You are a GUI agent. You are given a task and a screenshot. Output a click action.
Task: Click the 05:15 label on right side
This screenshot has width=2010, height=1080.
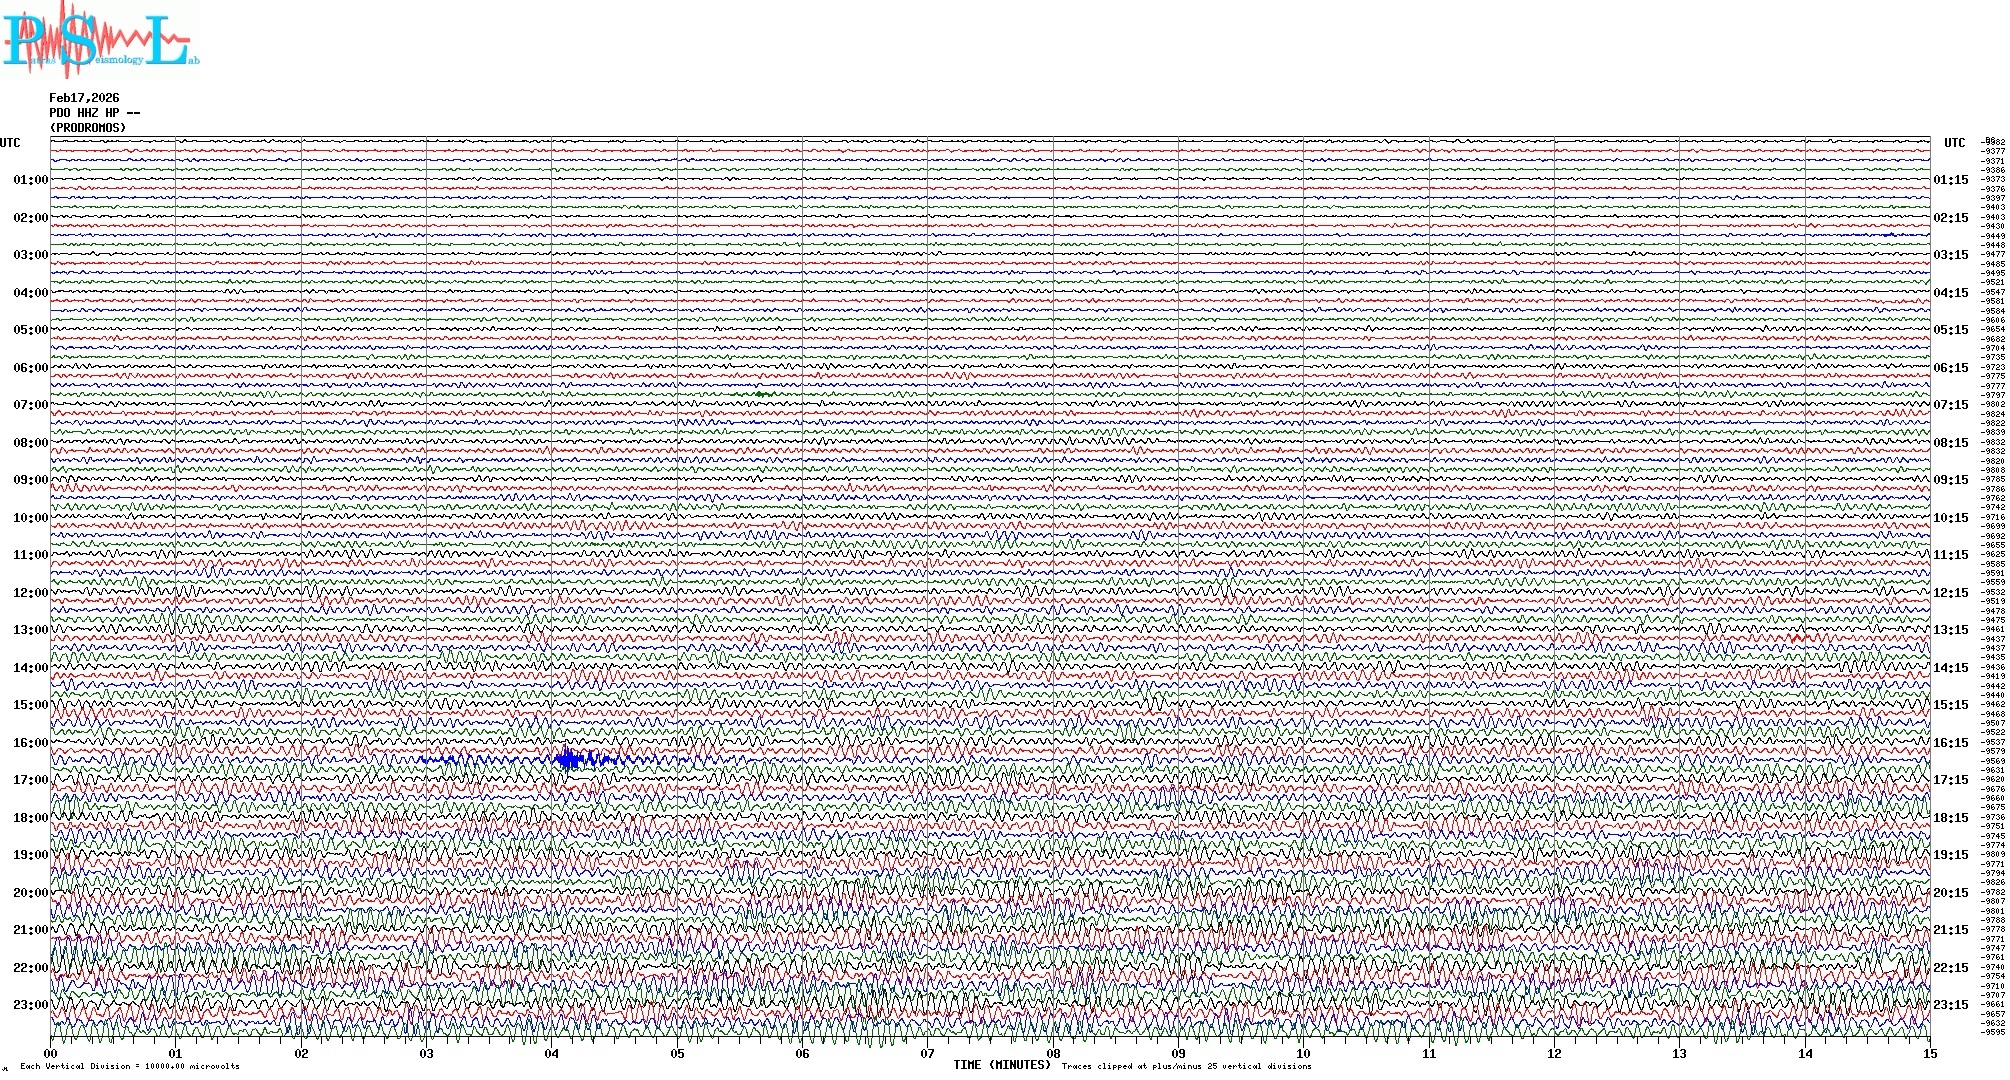(x=1950, y=330)
